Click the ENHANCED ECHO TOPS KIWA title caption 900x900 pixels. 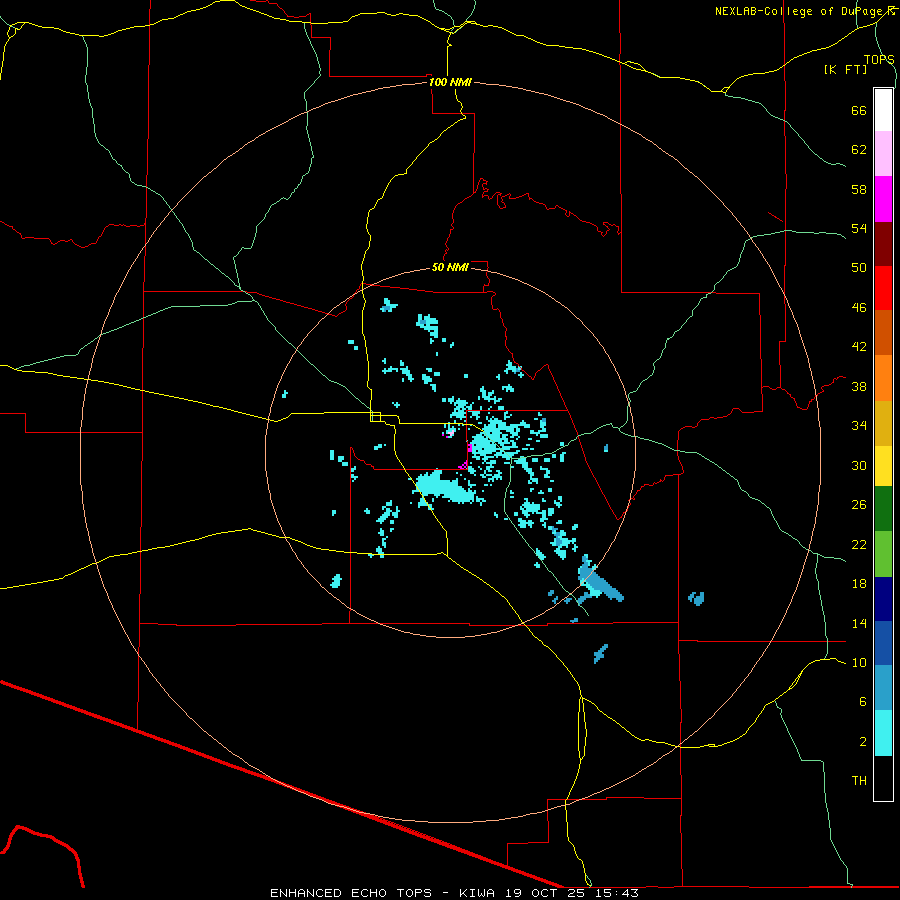coord(454,893)
